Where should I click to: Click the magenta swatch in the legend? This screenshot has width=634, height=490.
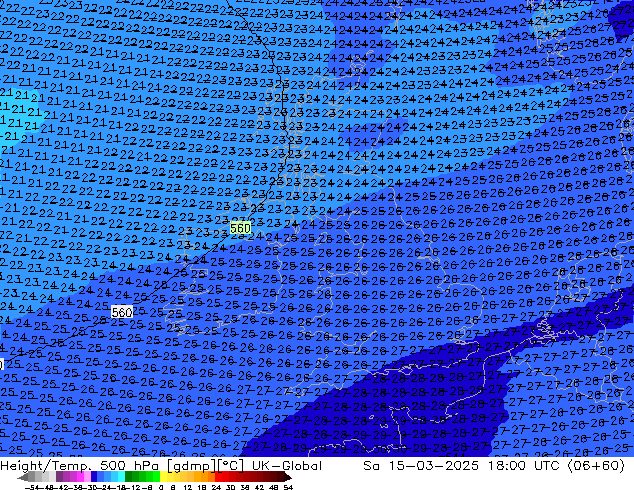coord(80,477)
